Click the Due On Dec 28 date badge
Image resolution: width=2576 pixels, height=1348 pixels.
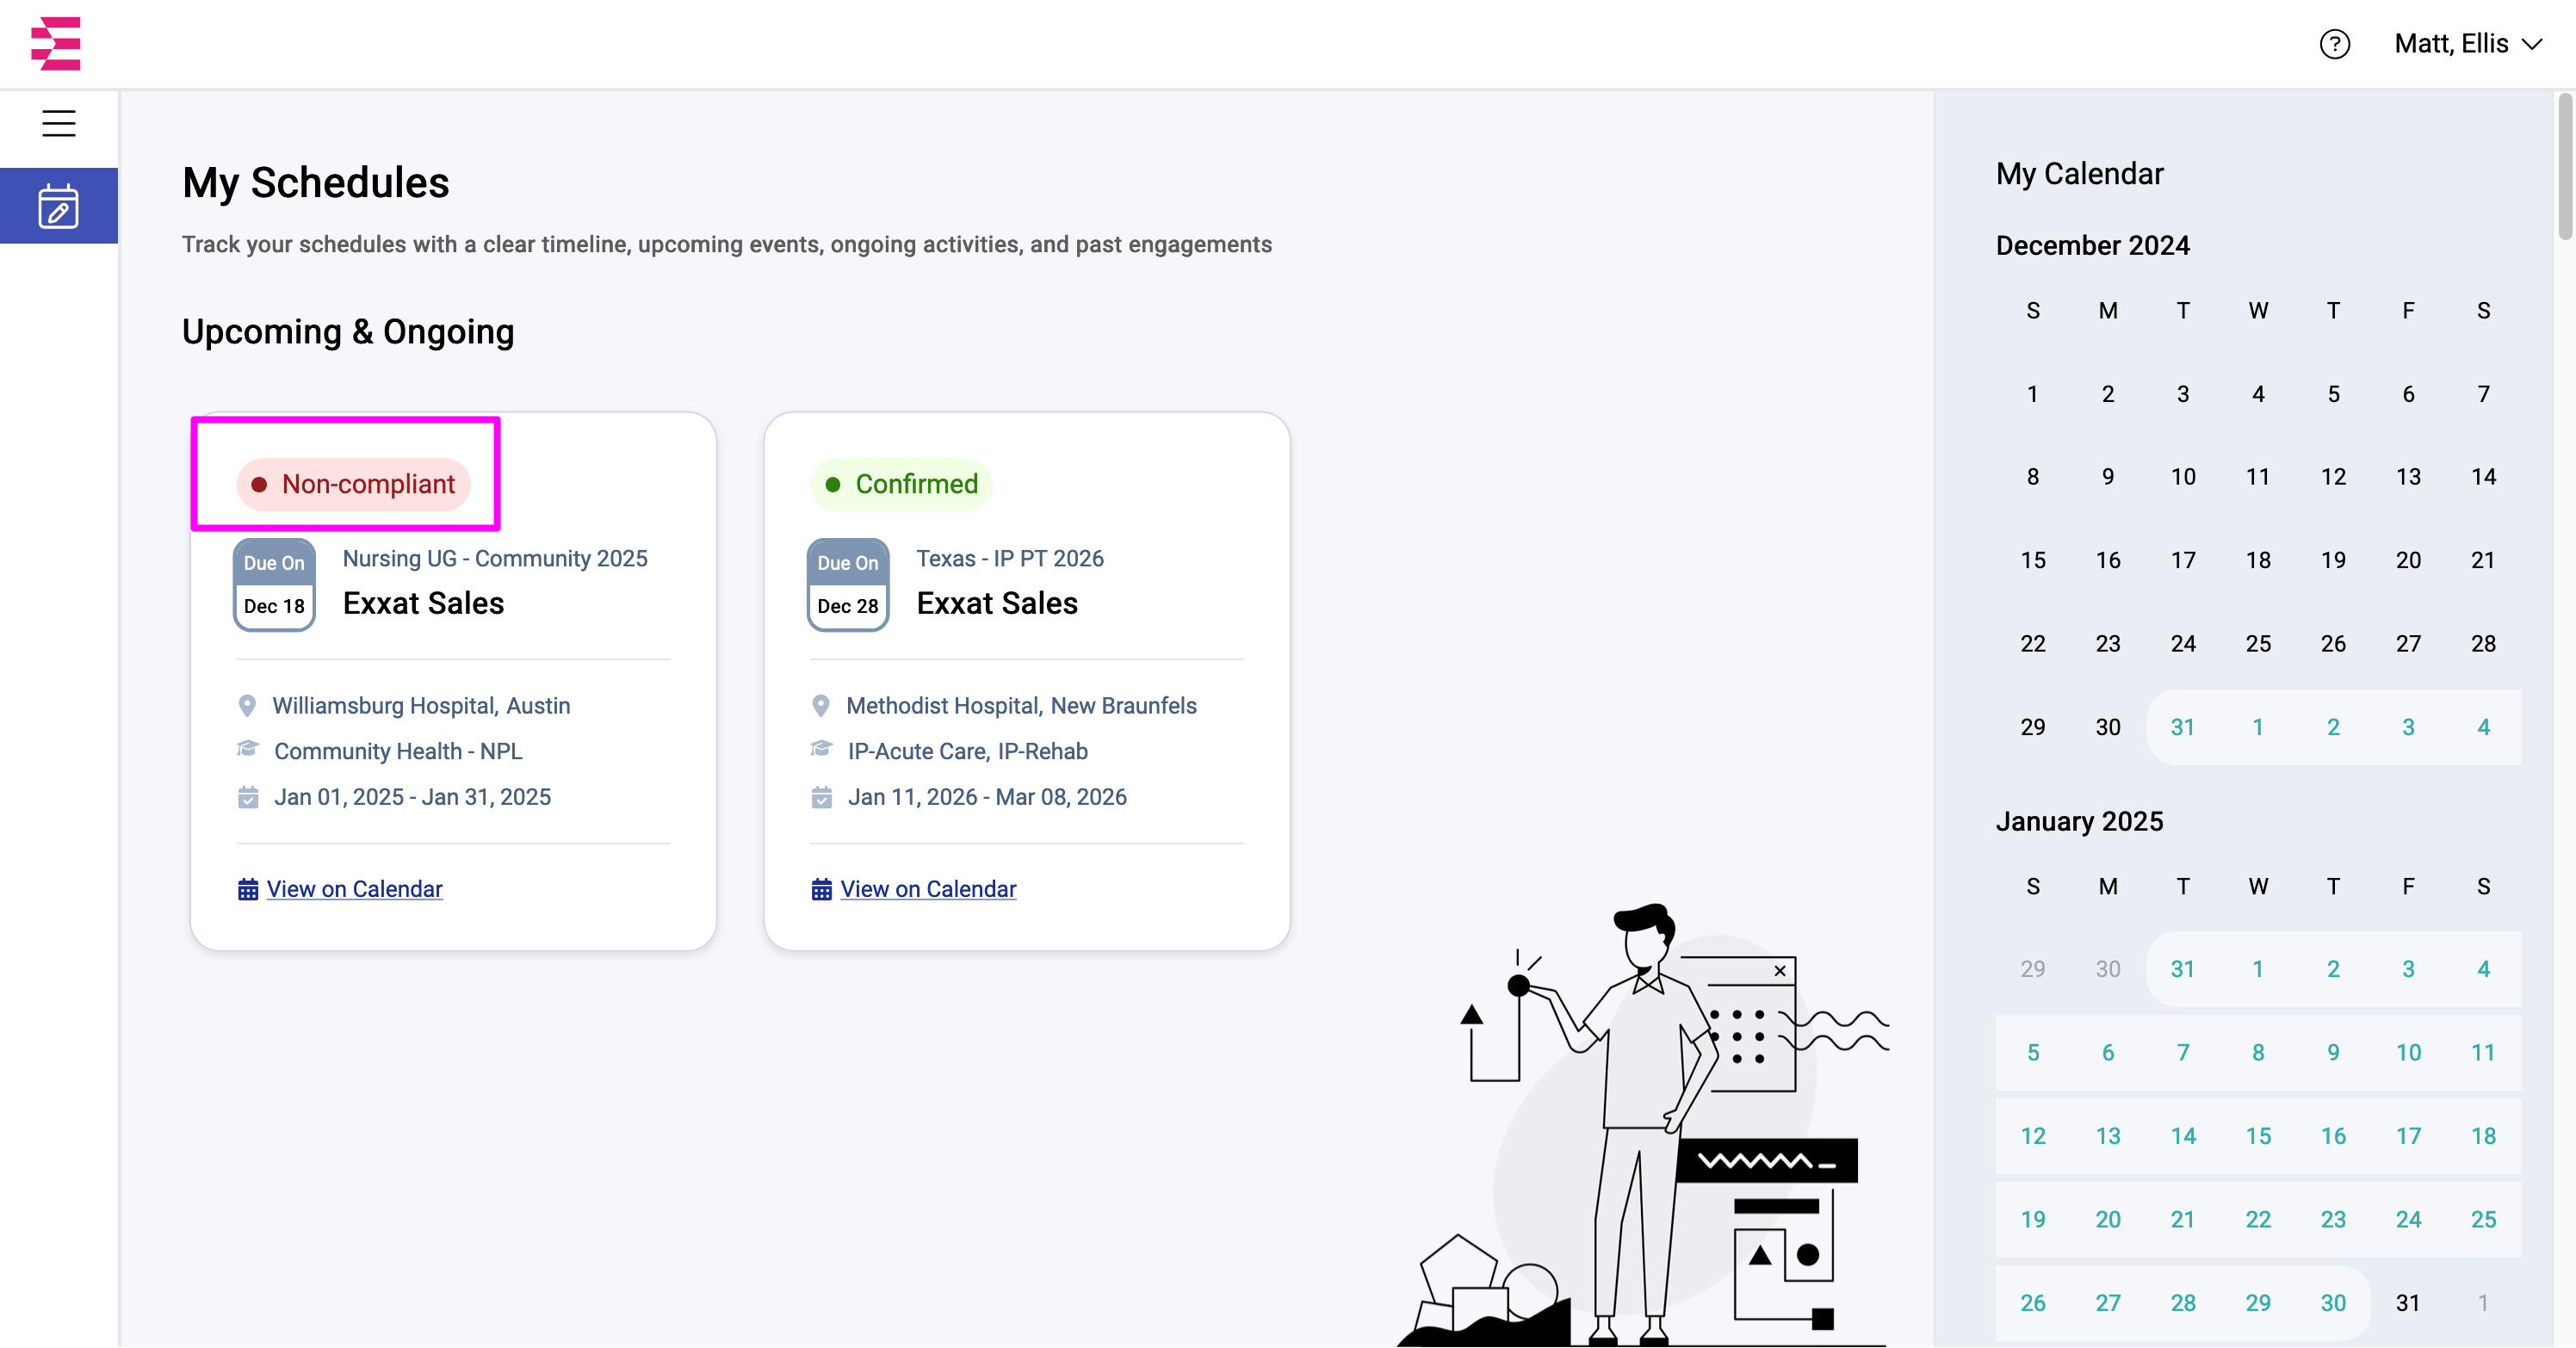[848, 585]
